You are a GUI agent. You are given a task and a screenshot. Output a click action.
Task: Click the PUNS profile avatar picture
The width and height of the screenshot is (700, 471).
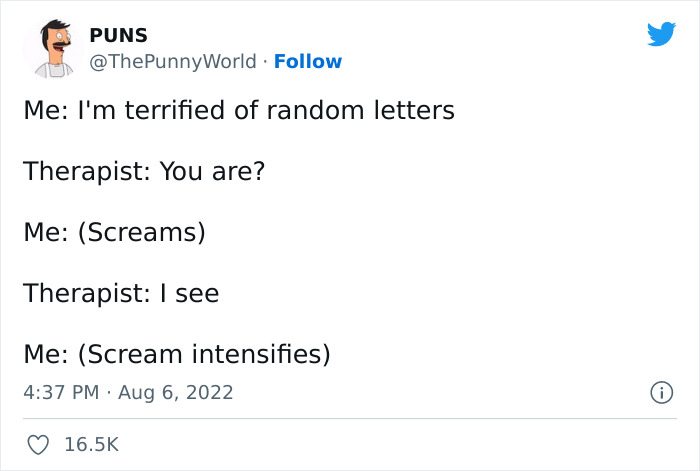[x=53, y=48]
